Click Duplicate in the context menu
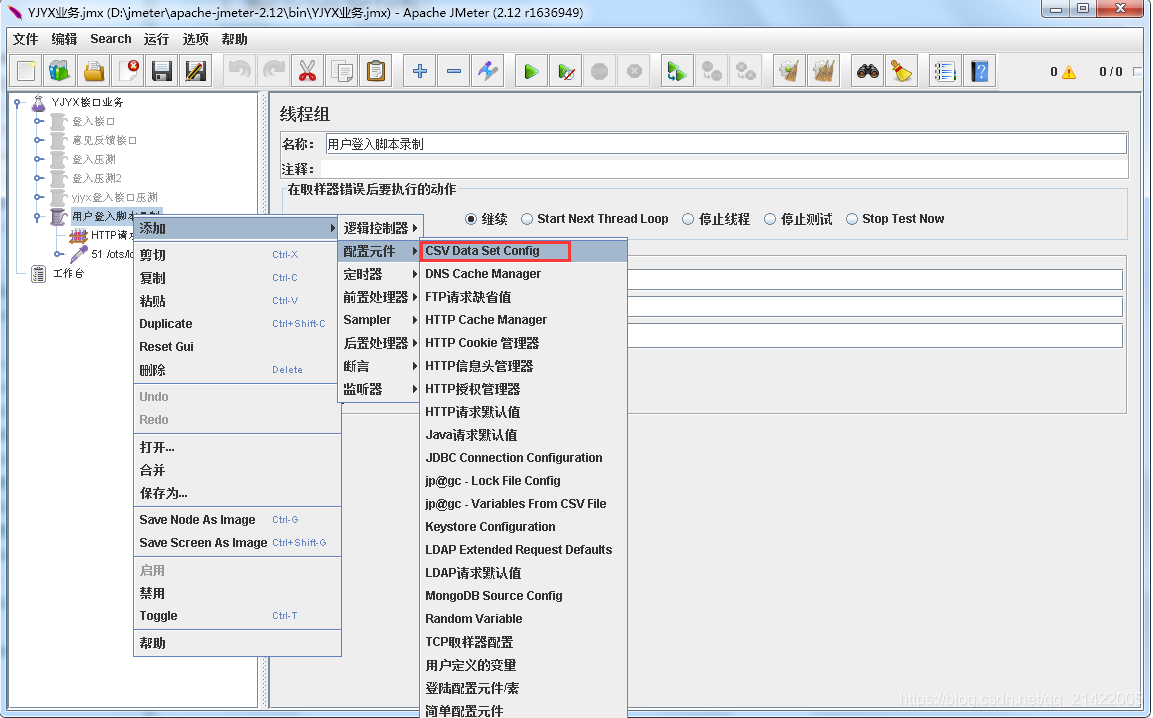 237,324
